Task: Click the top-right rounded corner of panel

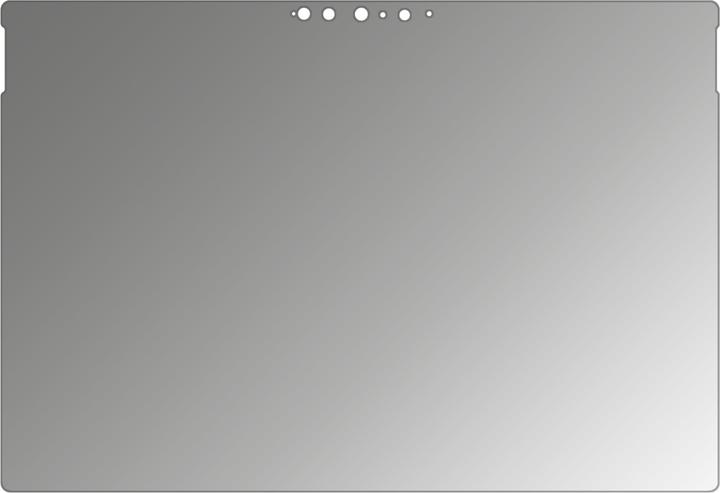Action: tap(713, 5)
